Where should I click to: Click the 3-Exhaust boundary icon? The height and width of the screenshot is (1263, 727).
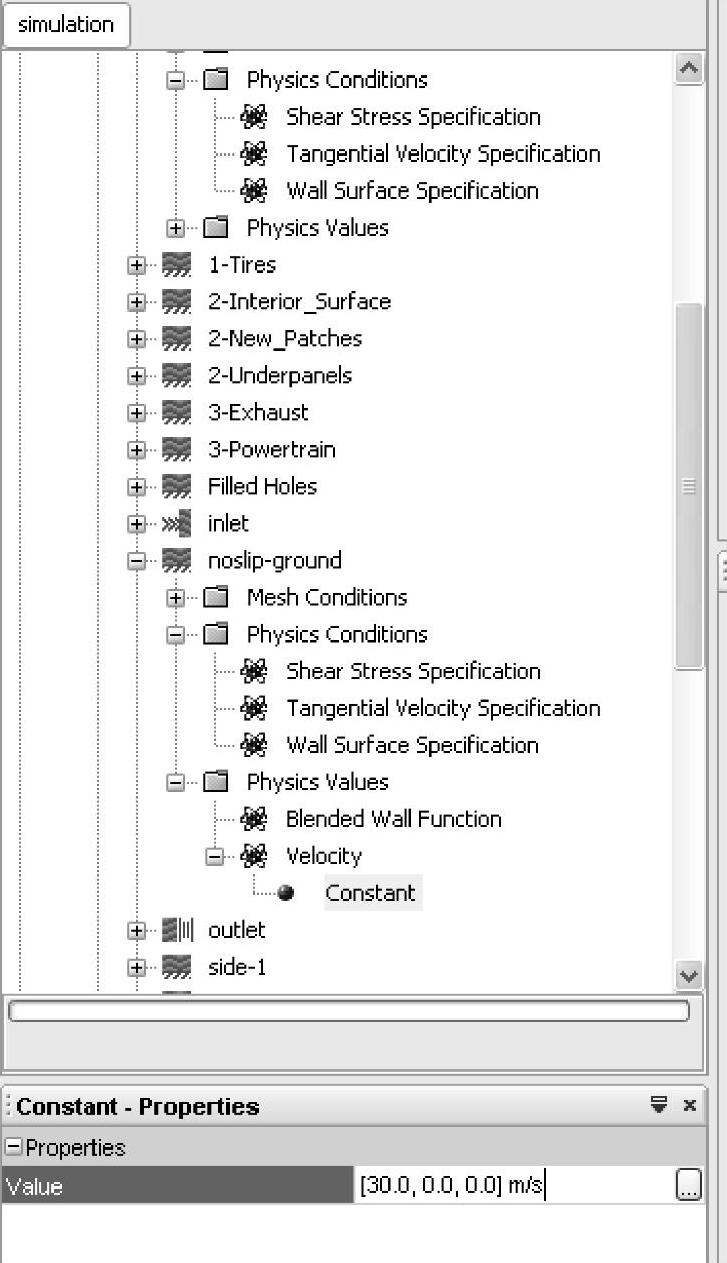point(176,412)
